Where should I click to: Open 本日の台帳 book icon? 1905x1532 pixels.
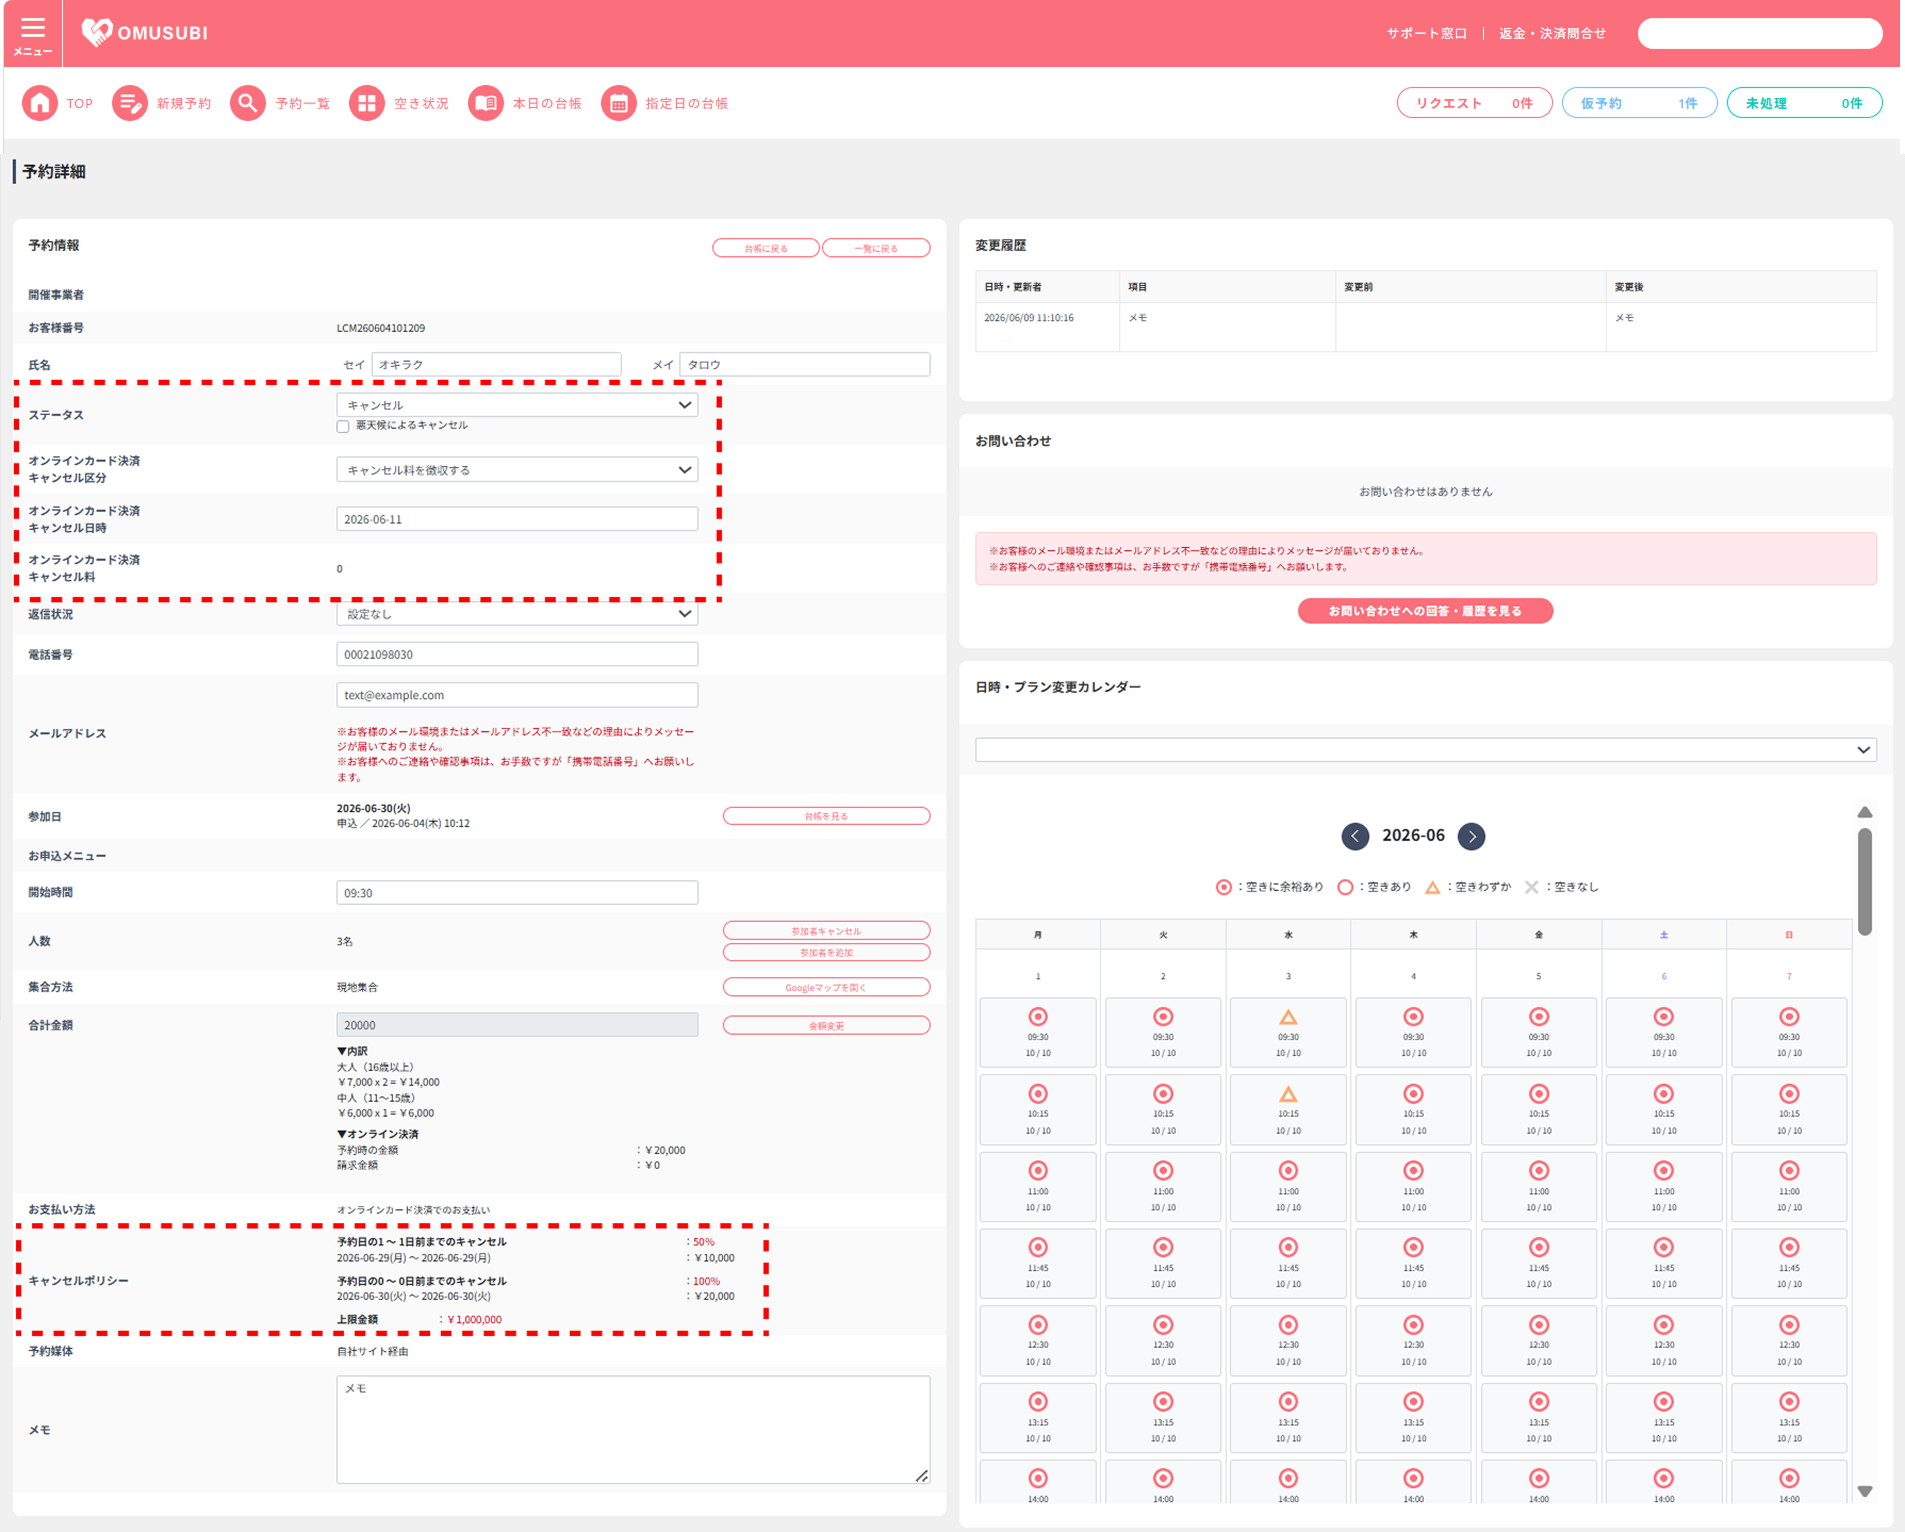[x=486, y=103]
